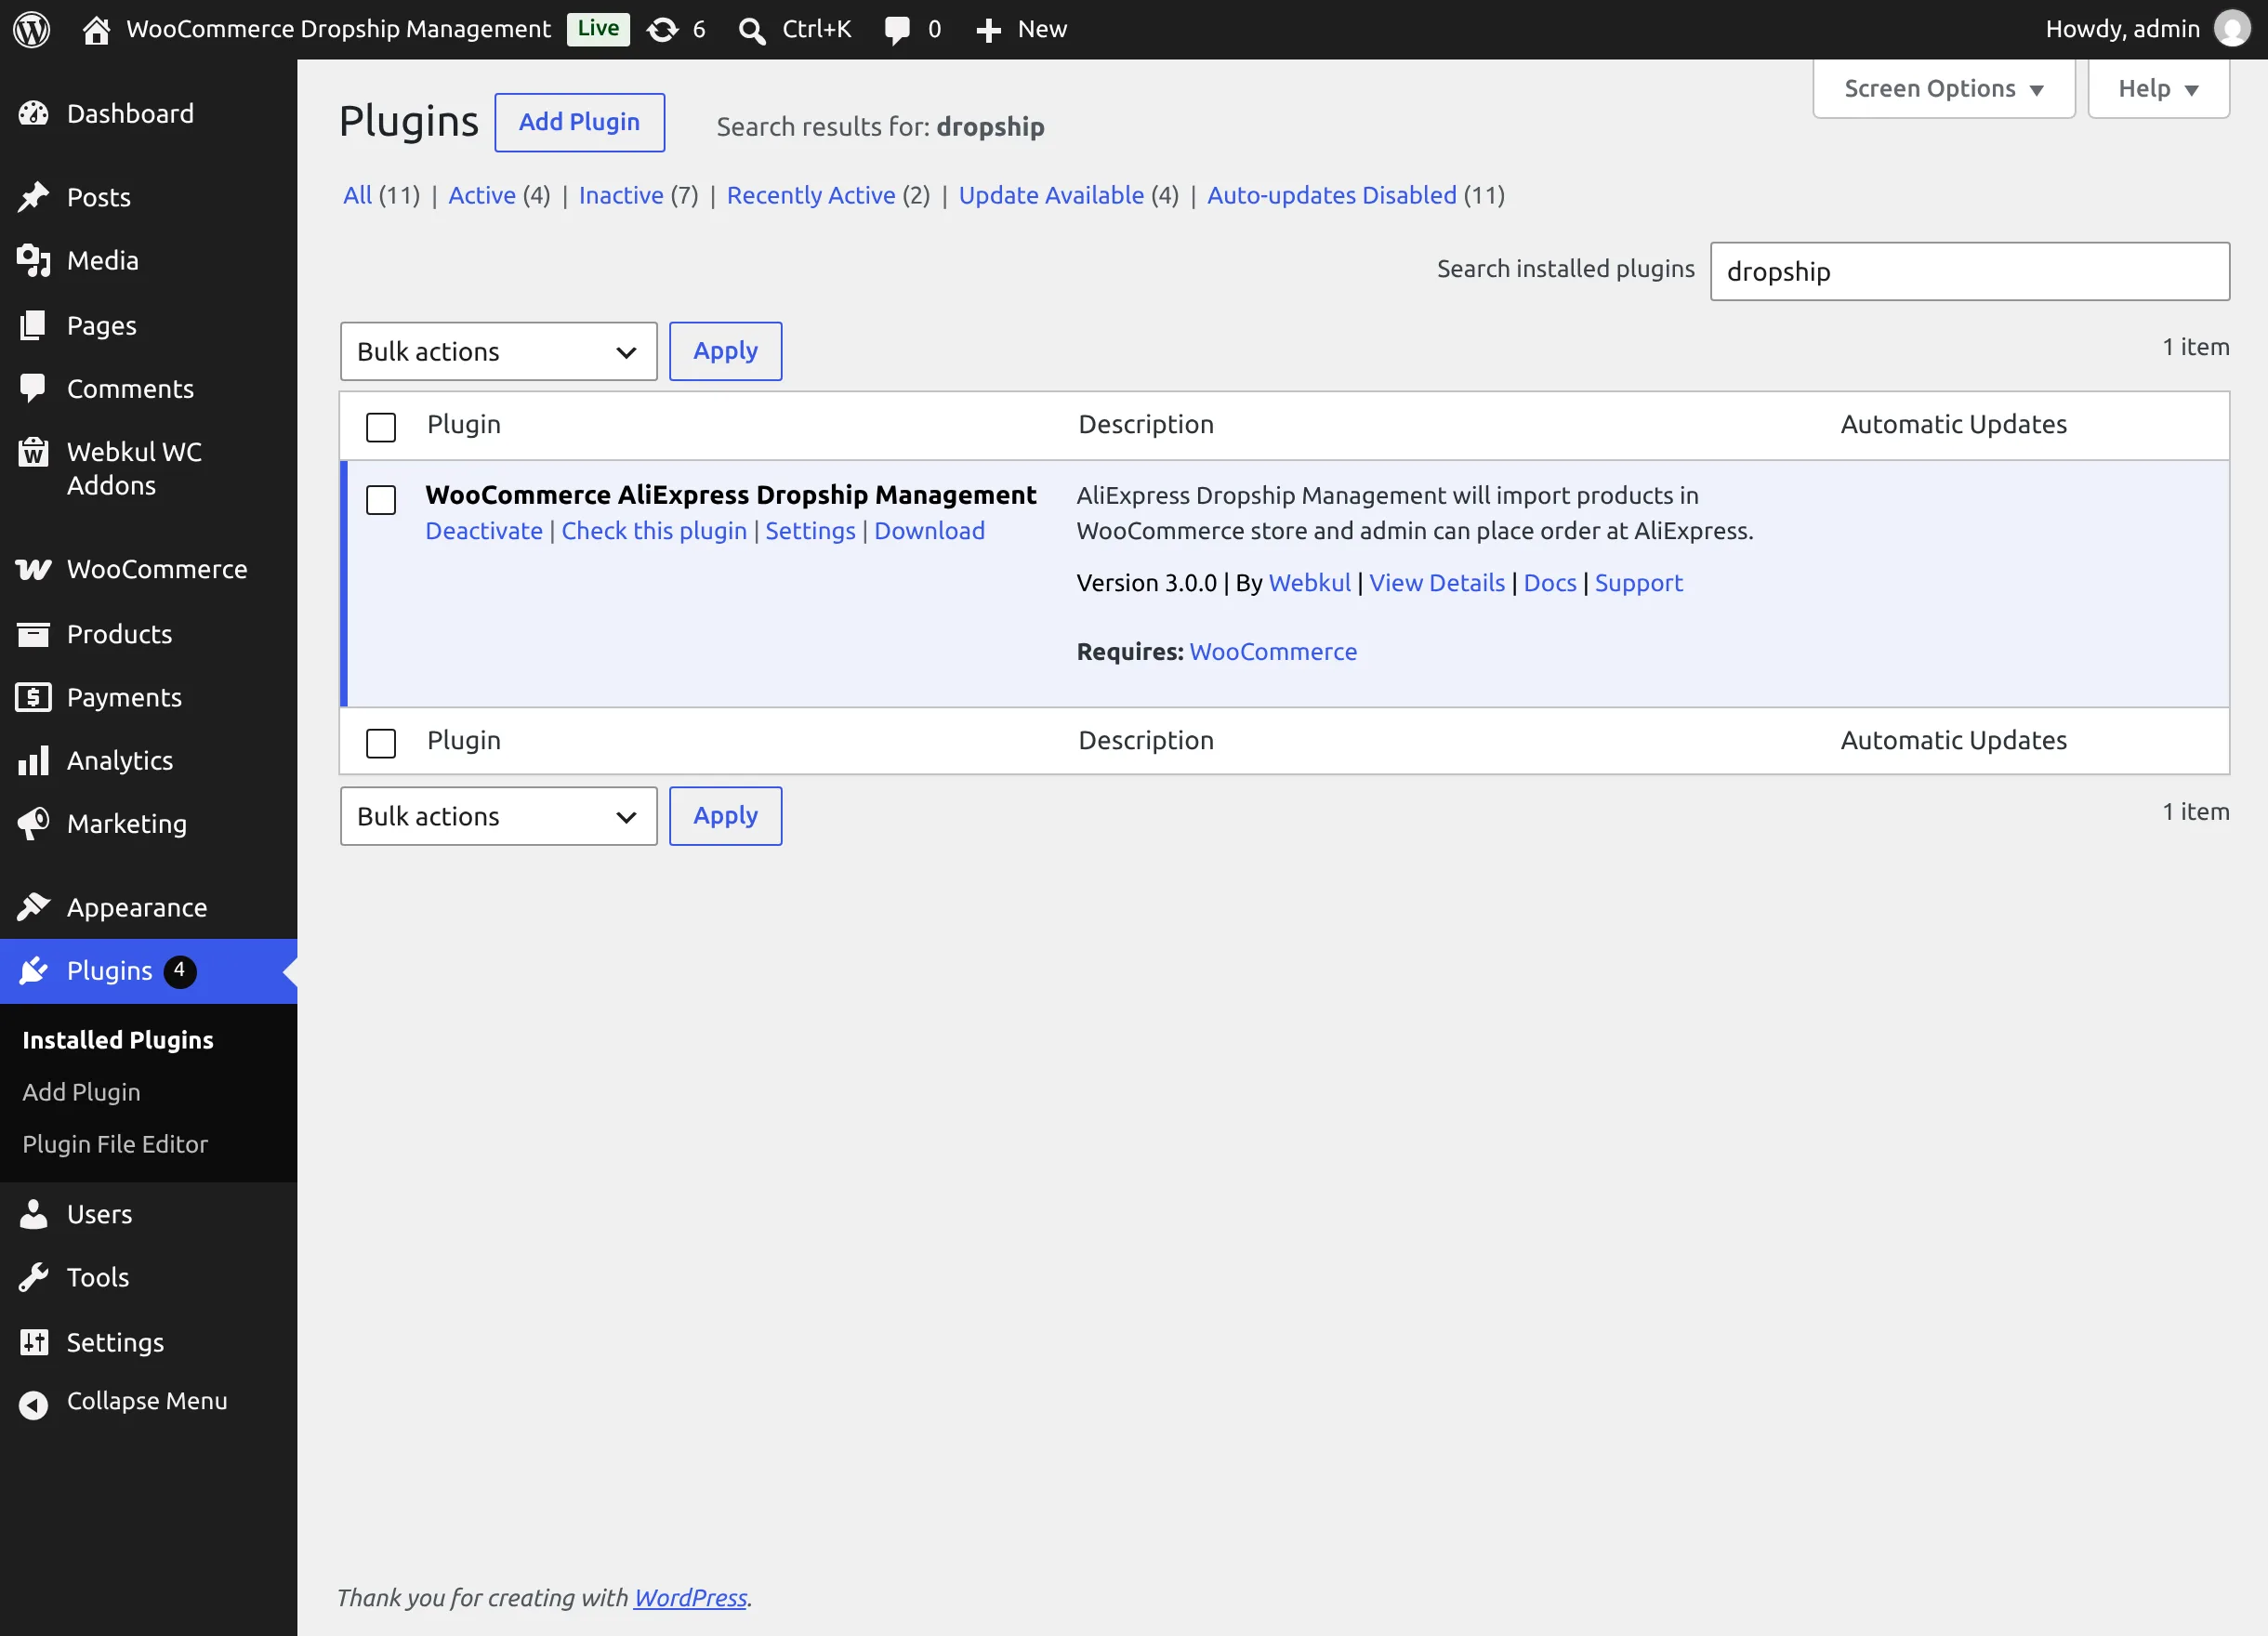2268x1636 pixels.
Task: Expand the Help panel
Action: (x=2158, y=89)
